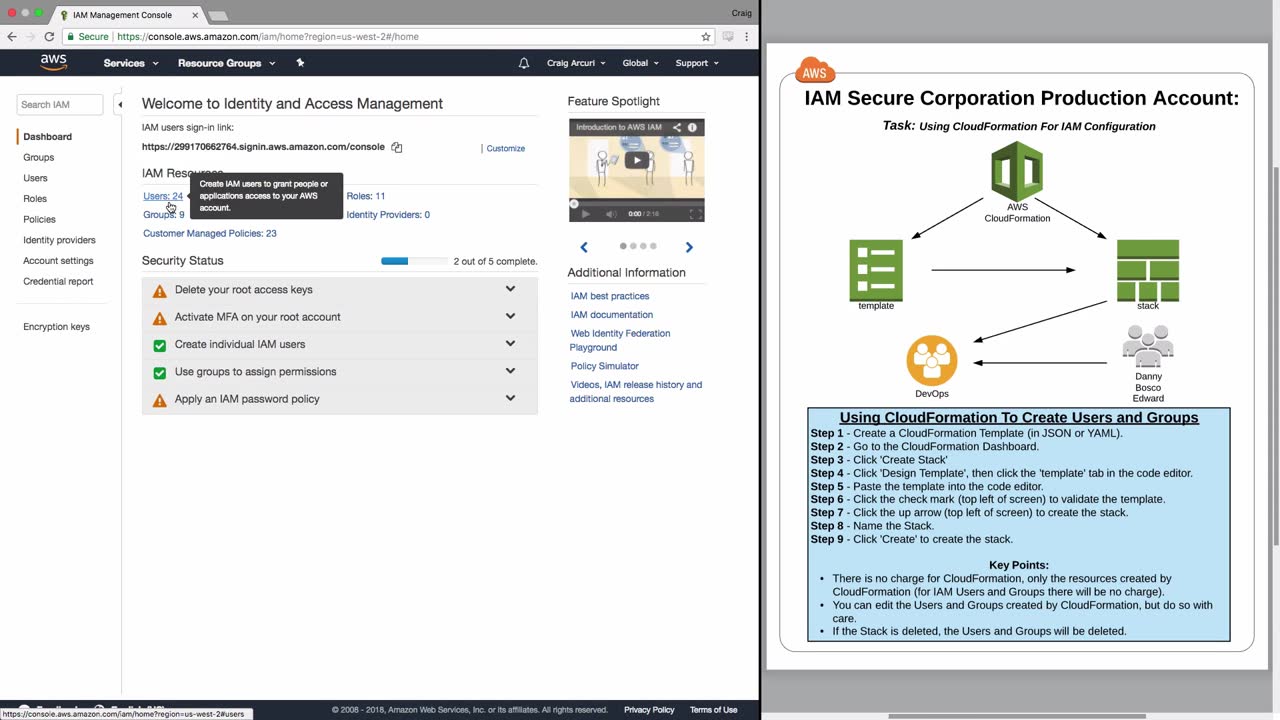Open Account settings in the sidebar
The image size is (1280, 720).
[x=59, y=261]
